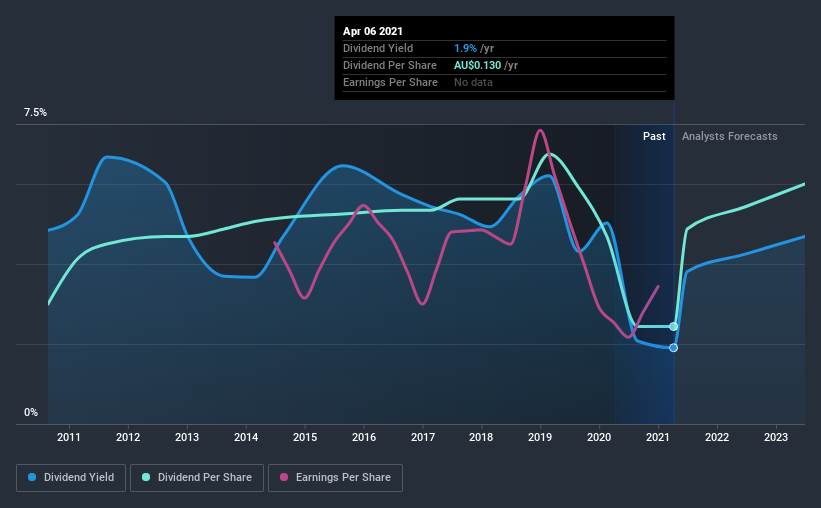Viewport: 821px width, 508px height.
Task: Select the teal data point marker on the chart
Action: pyautogui.click(x=673, y=326)
